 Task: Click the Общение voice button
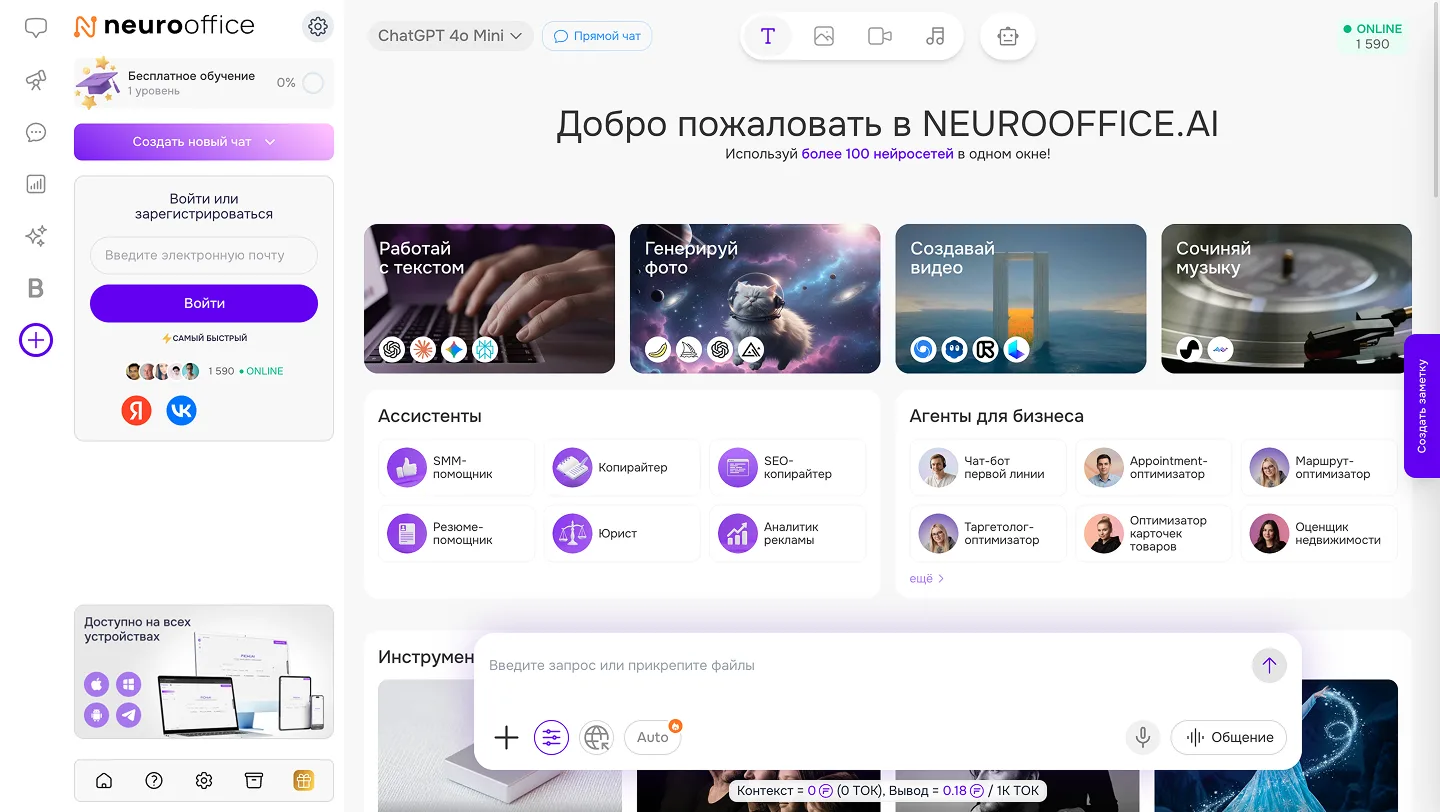tap(1229, 738)
